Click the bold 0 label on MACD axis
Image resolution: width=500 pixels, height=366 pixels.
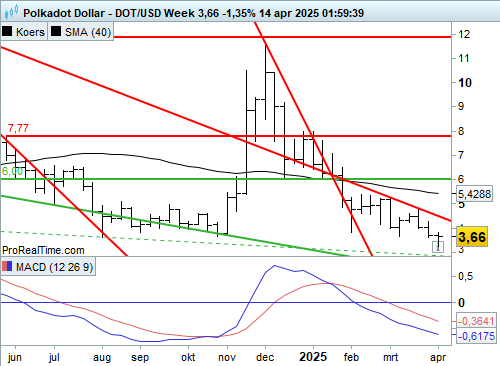coord(461,303)
